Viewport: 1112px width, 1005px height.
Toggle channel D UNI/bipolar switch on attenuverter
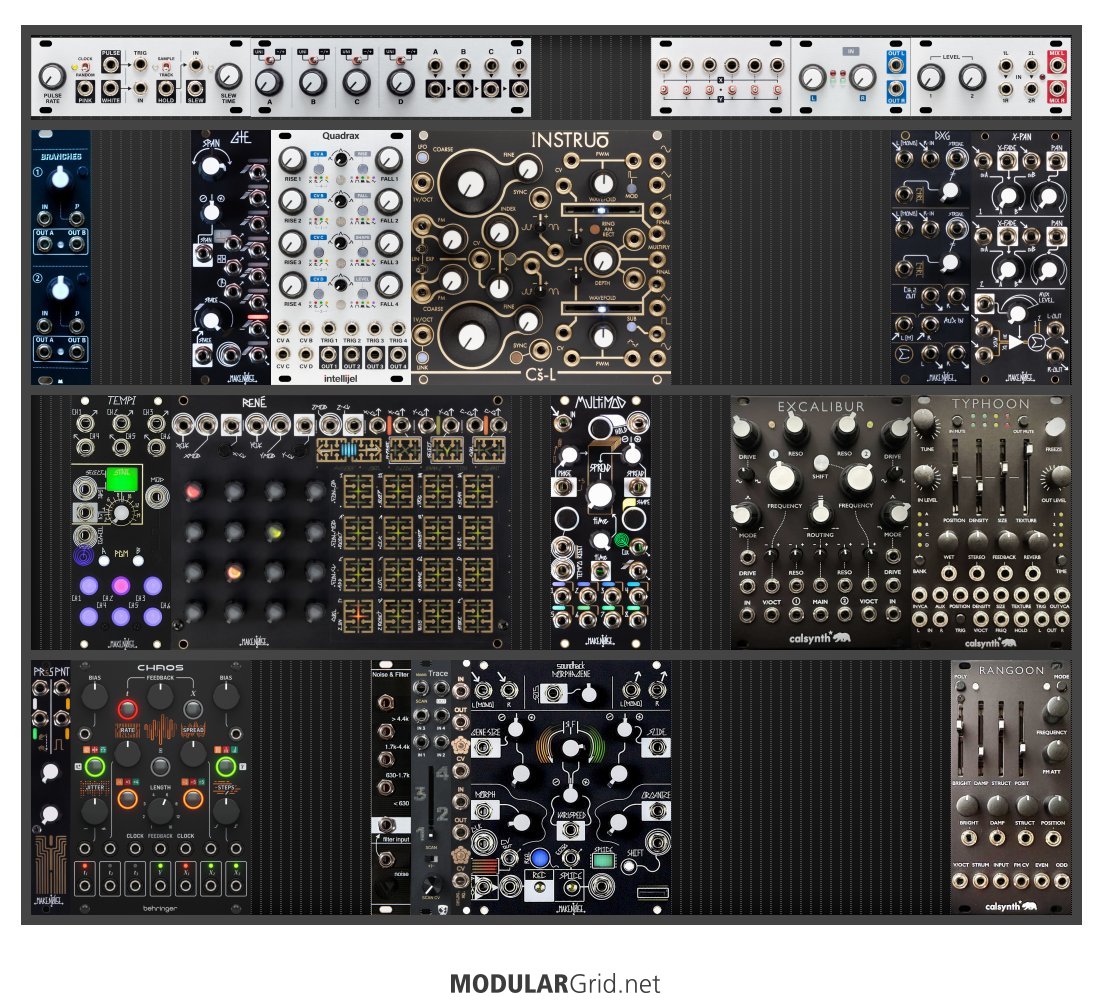399,62
